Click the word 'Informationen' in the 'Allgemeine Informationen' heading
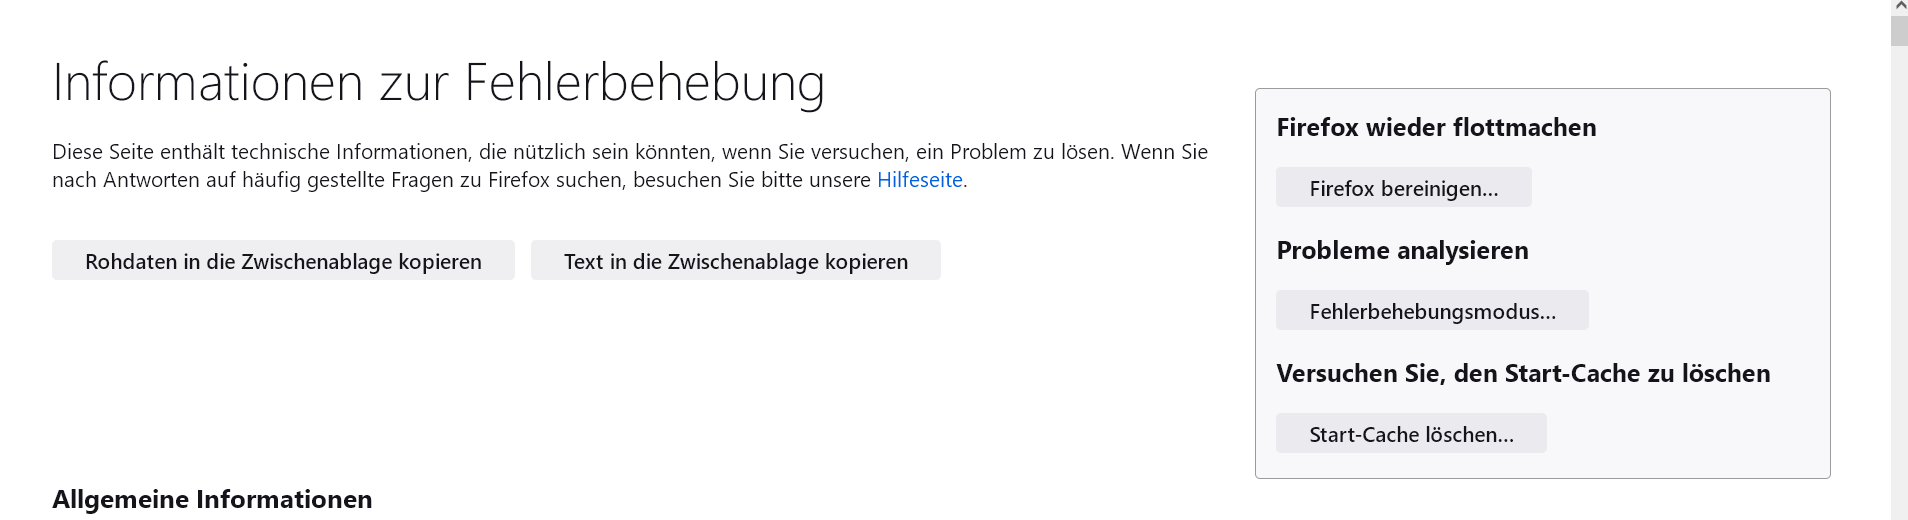Image resolution: width=1908 pixels, height=520 pixels. coord(284,499)
